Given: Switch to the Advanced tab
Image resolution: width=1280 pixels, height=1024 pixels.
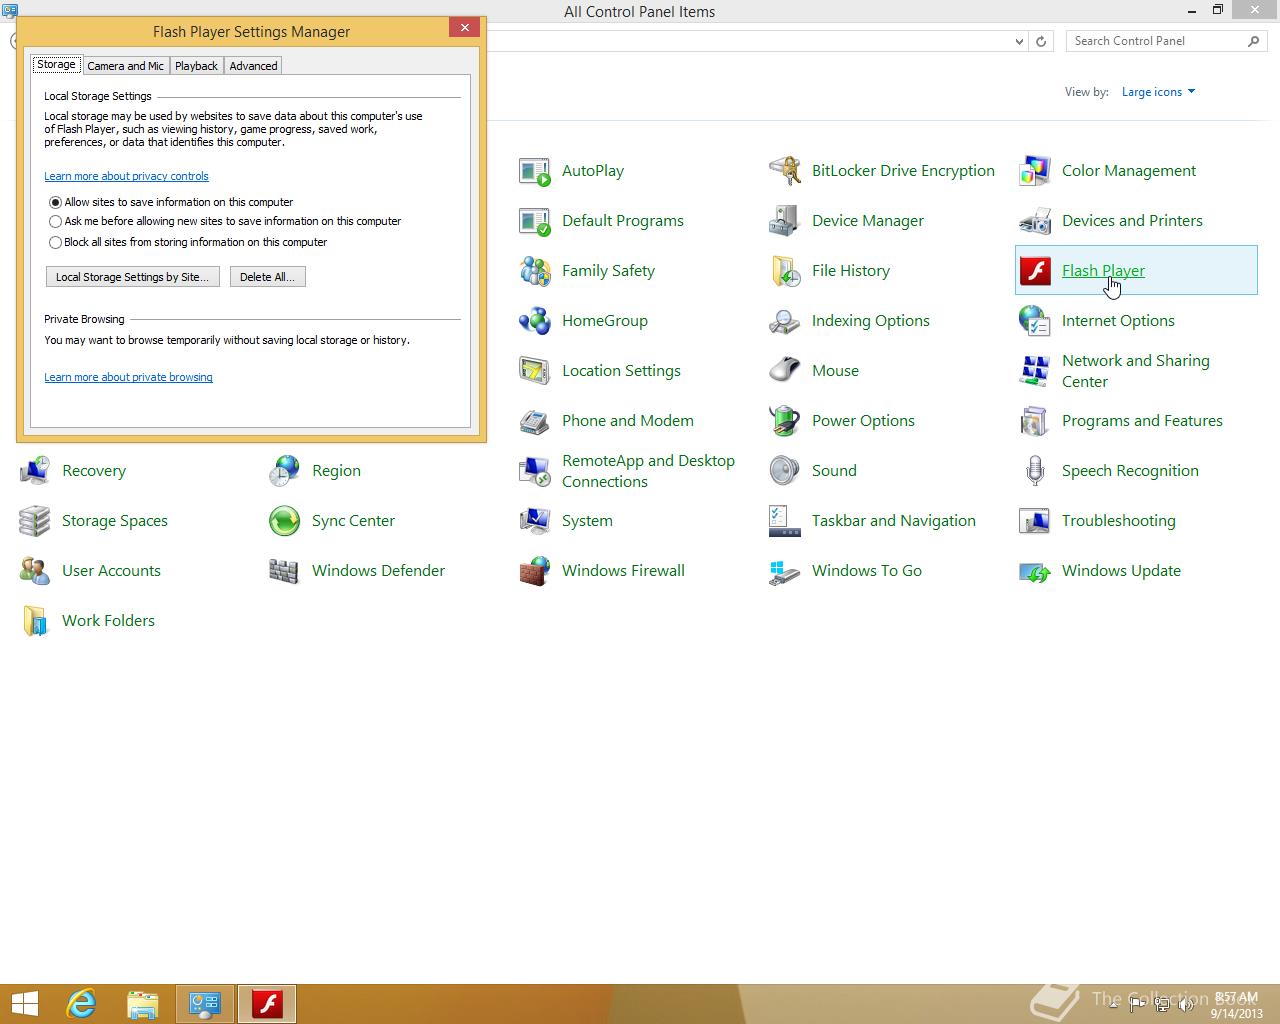Looking at the screenshot, I should click(253, 66).
